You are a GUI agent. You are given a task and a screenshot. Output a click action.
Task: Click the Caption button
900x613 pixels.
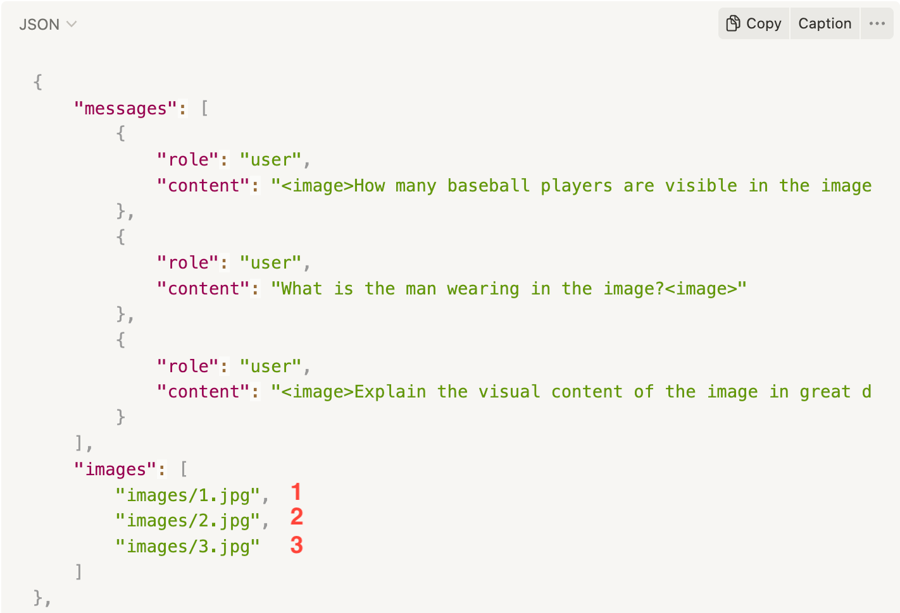tap(824, 23)
